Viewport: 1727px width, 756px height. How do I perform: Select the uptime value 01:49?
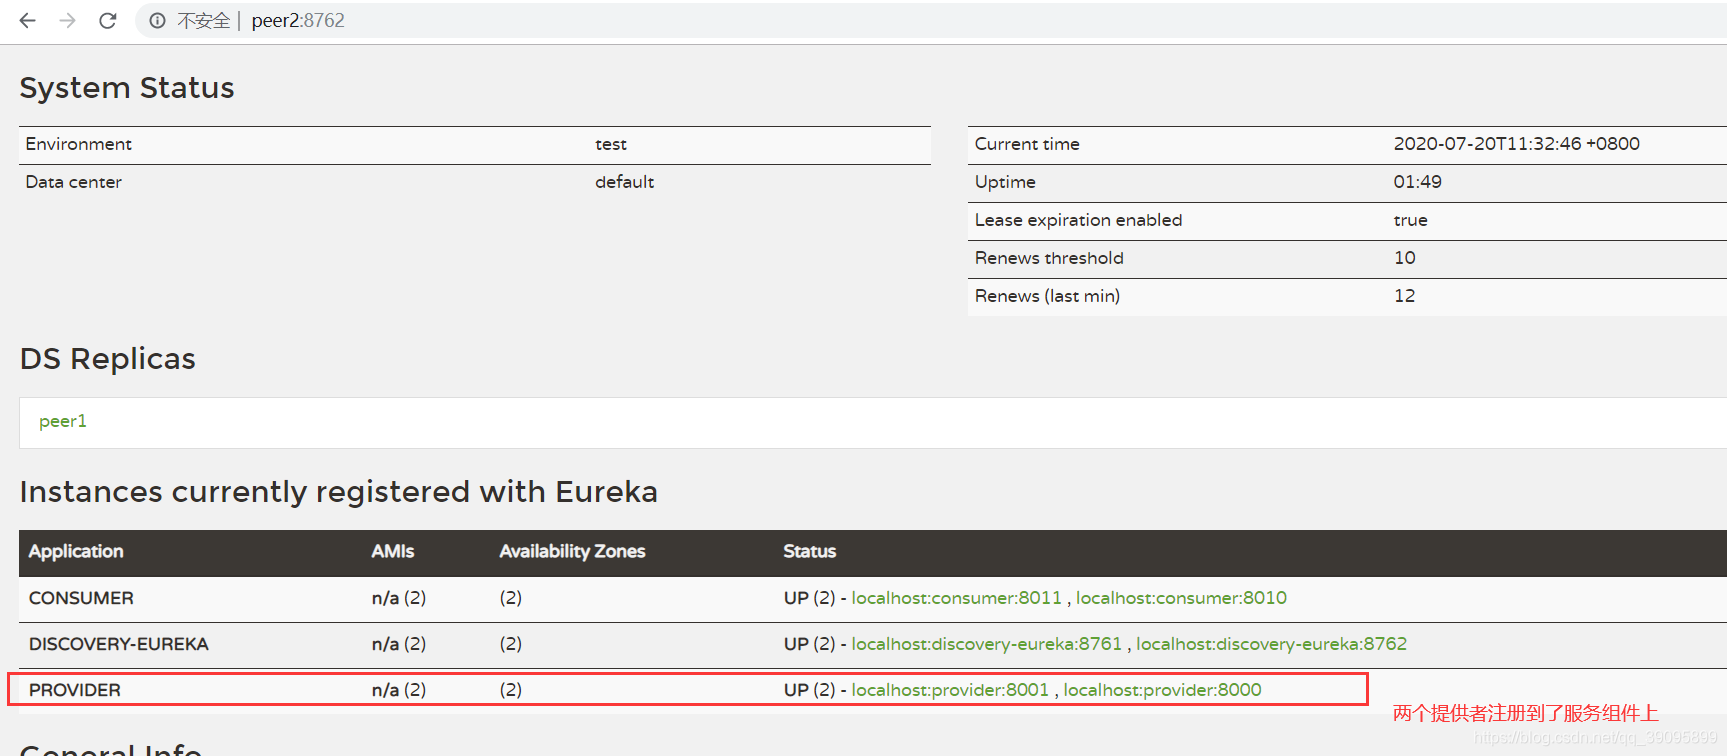[1418, 182]
